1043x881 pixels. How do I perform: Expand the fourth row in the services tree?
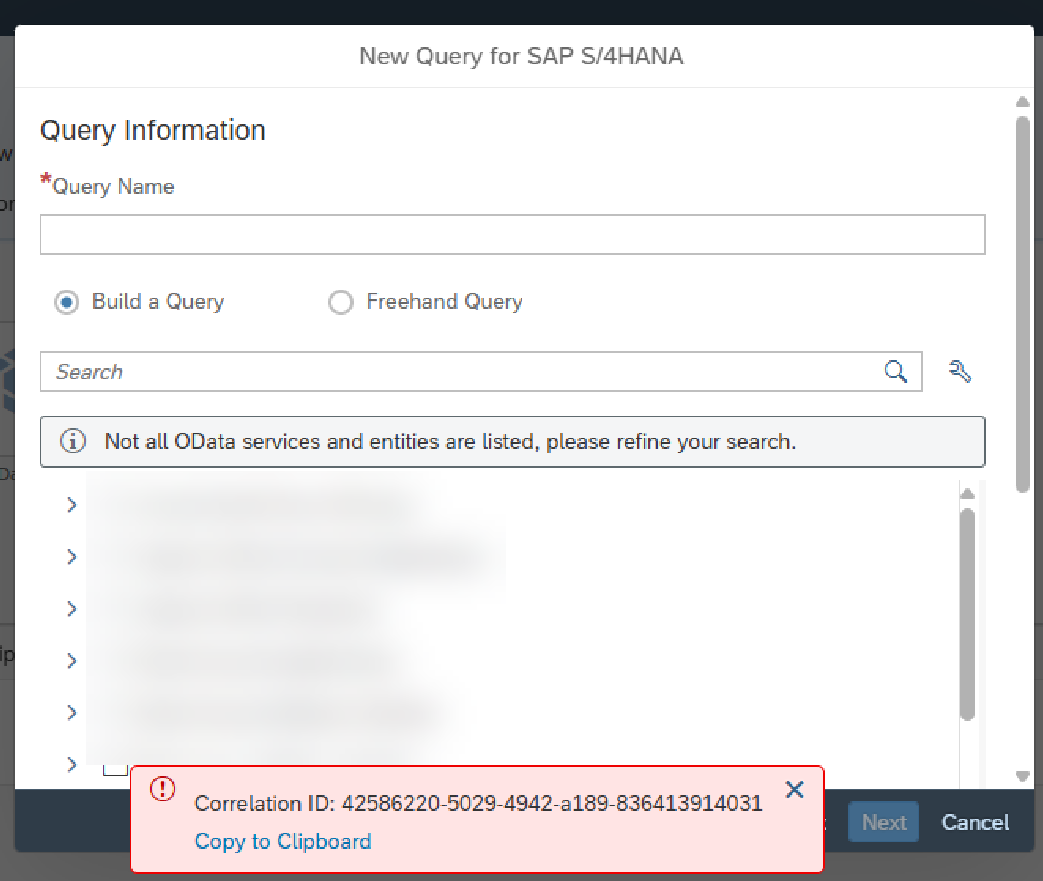[x=72, y=661]
